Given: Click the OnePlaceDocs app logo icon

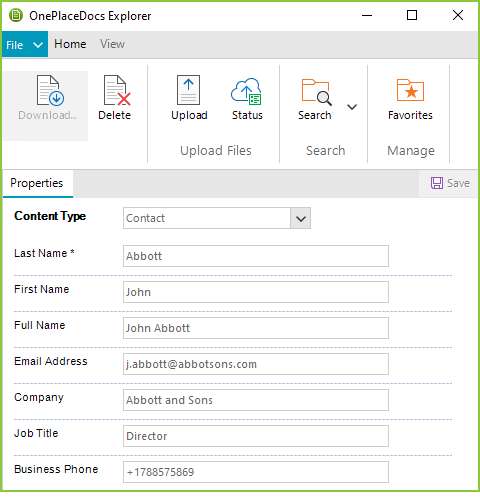Looking at the screenshot, I should [x=16, y=15].
